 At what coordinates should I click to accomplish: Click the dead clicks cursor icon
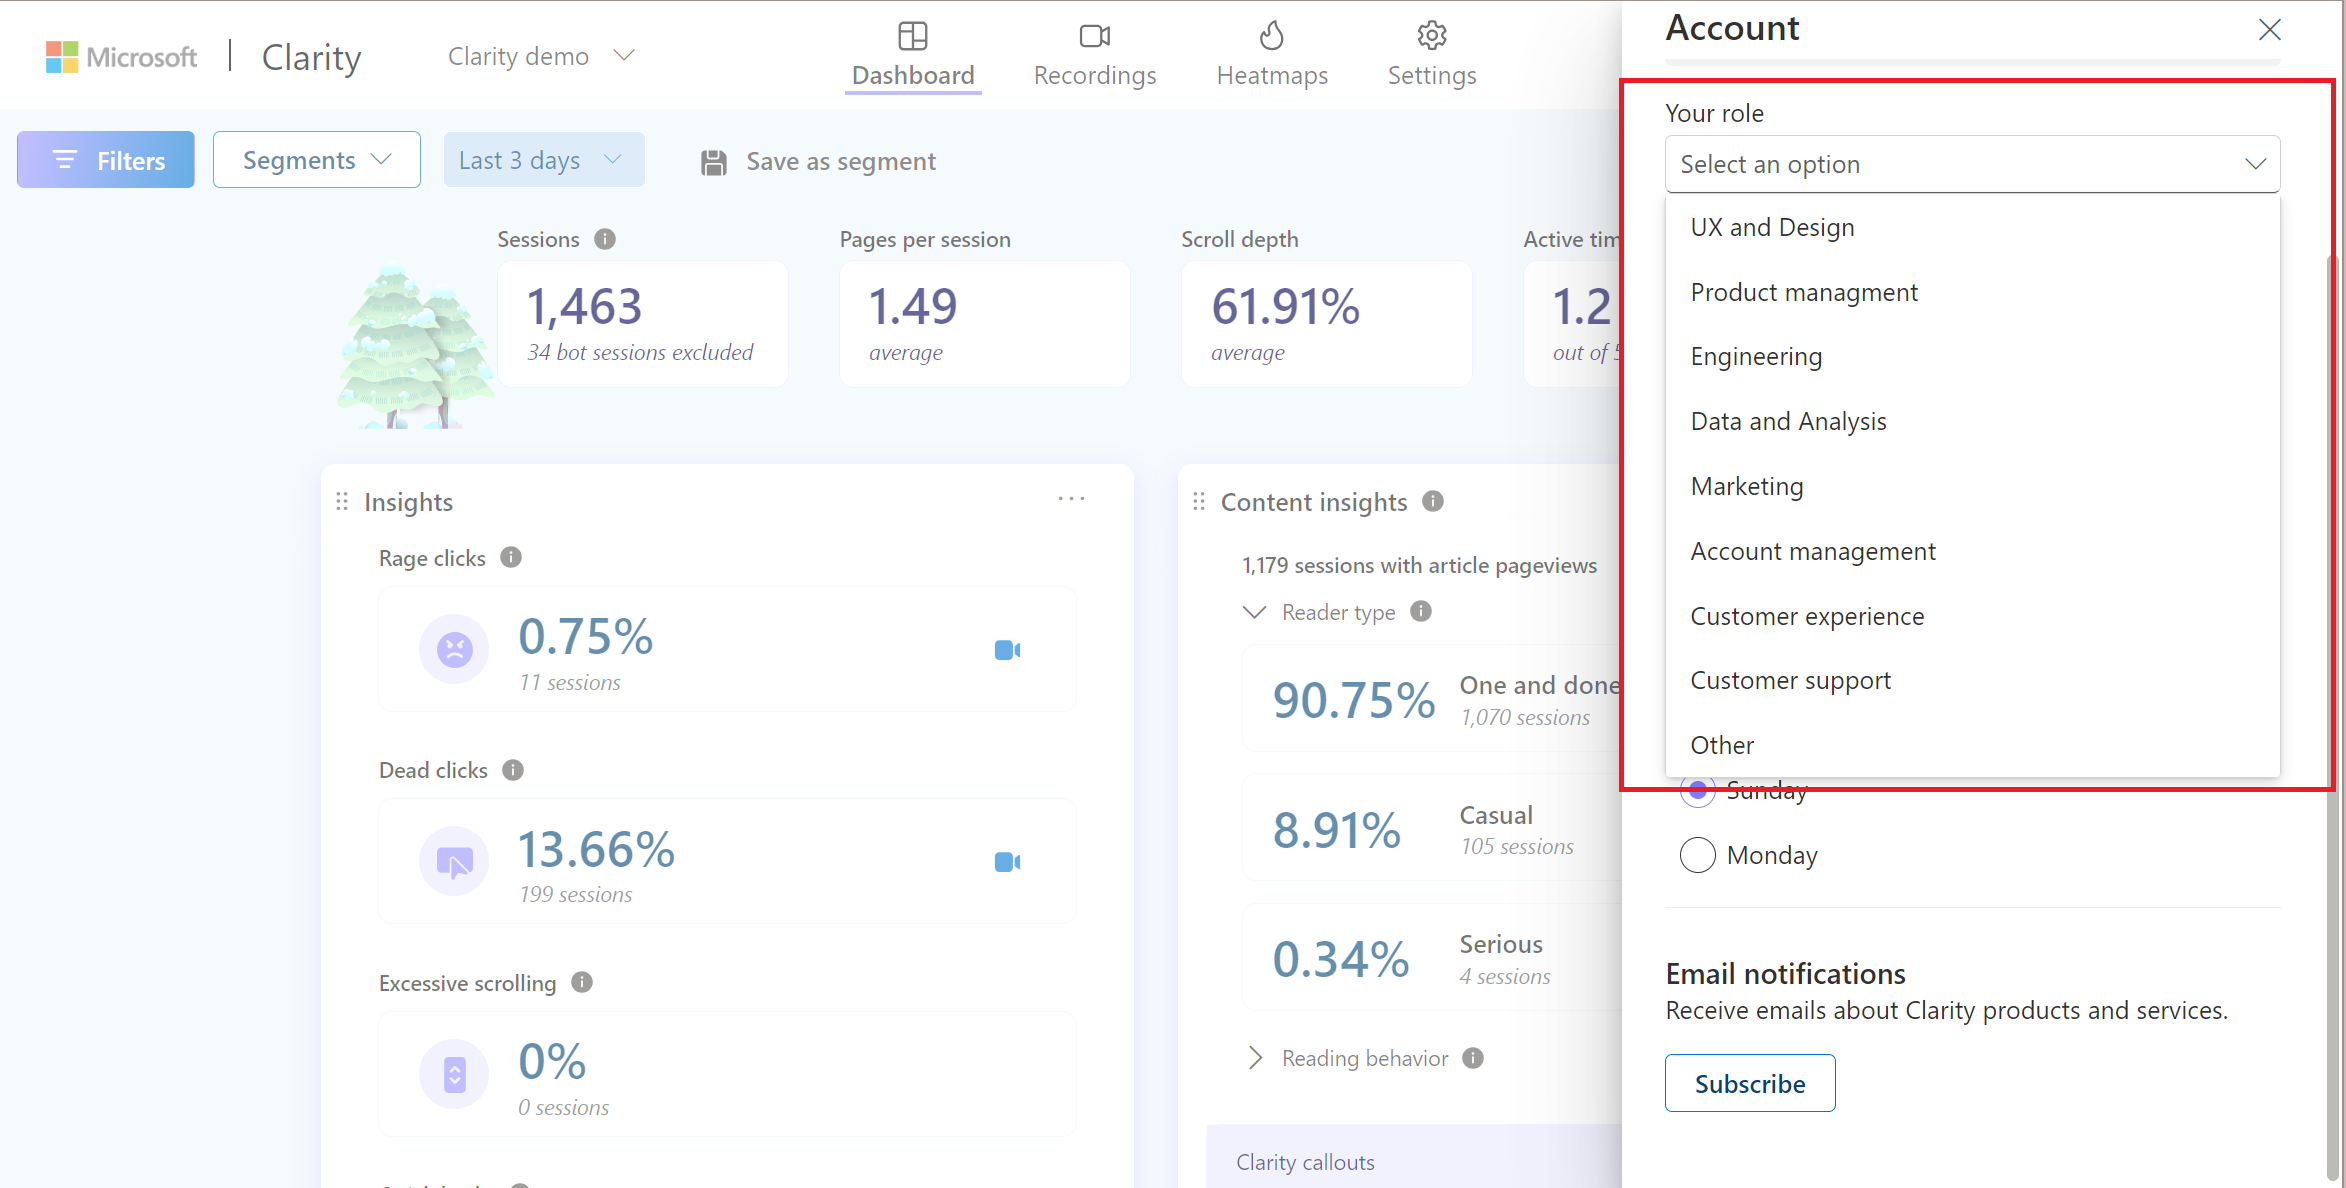point(454,861)
